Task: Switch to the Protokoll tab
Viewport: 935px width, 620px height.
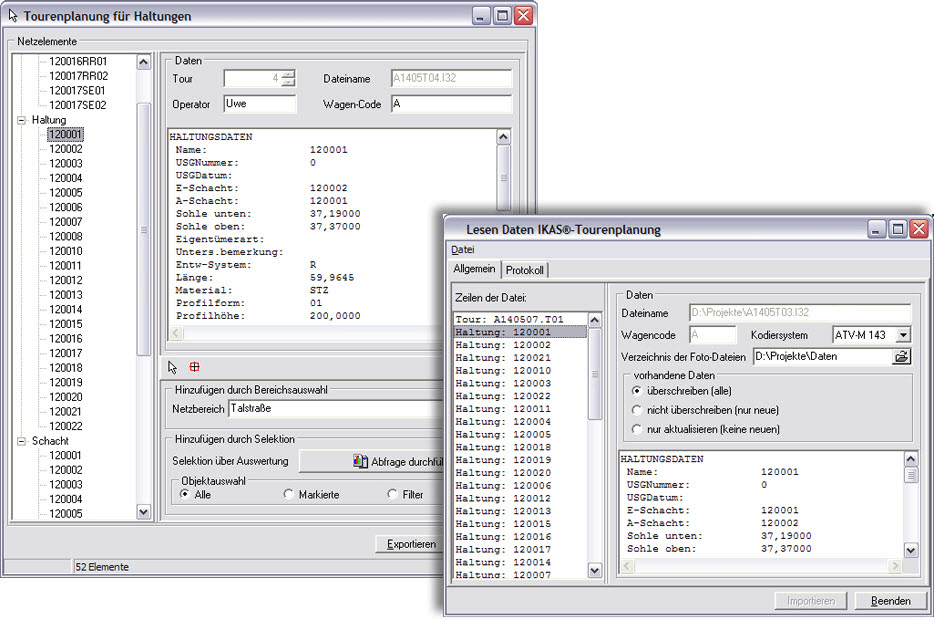Action: [525, 270]
